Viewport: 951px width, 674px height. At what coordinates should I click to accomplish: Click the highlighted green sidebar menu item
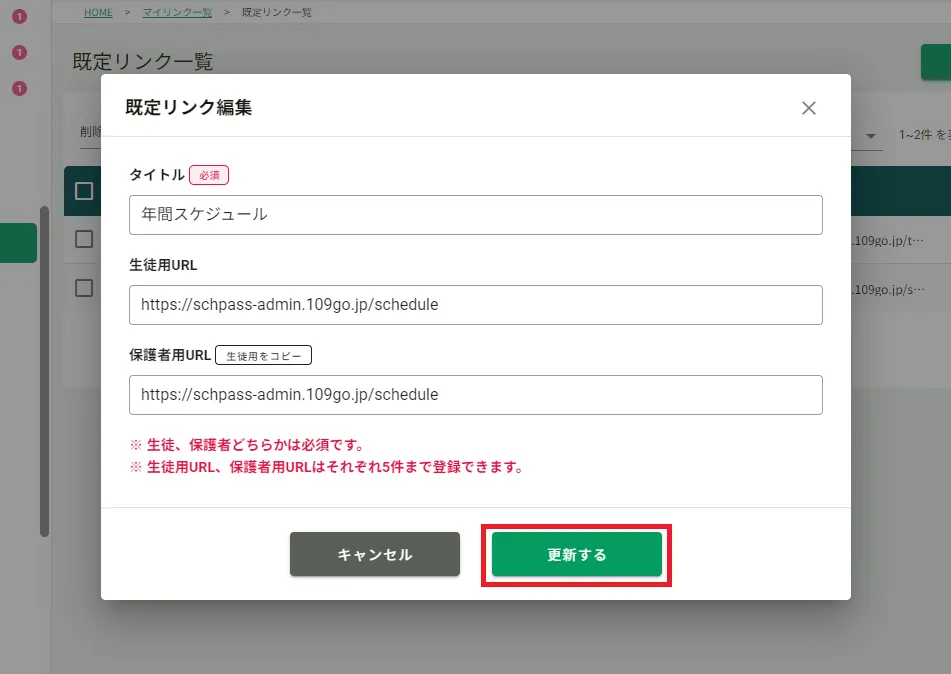coord(18,243)
